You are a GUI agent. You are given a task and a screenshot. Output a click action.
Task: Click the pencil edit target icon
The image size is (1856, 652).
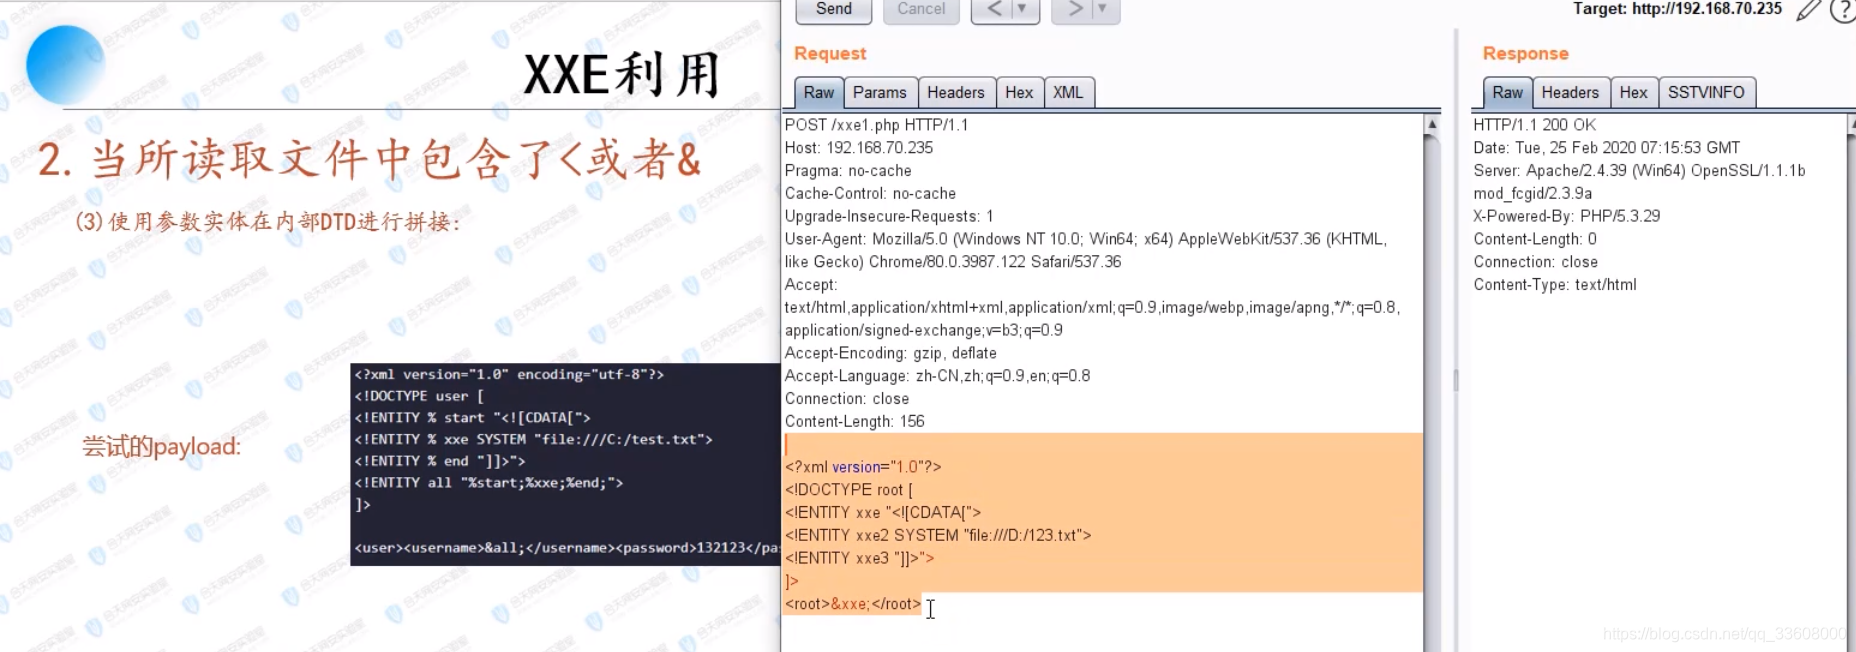(1808, 10)
